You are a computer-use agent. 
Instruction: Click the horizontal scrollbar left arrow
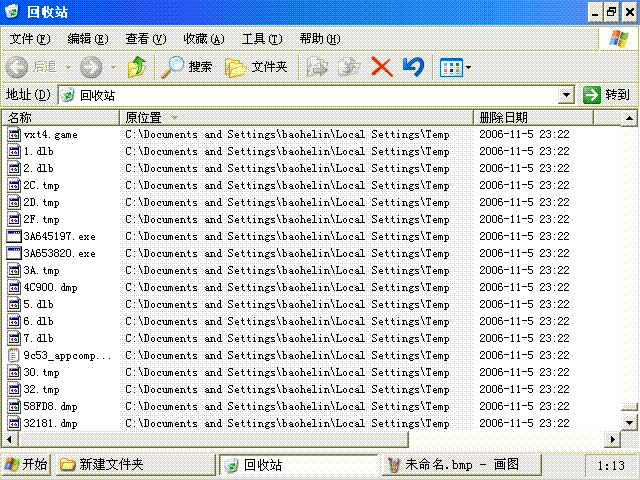click(9, 440)
